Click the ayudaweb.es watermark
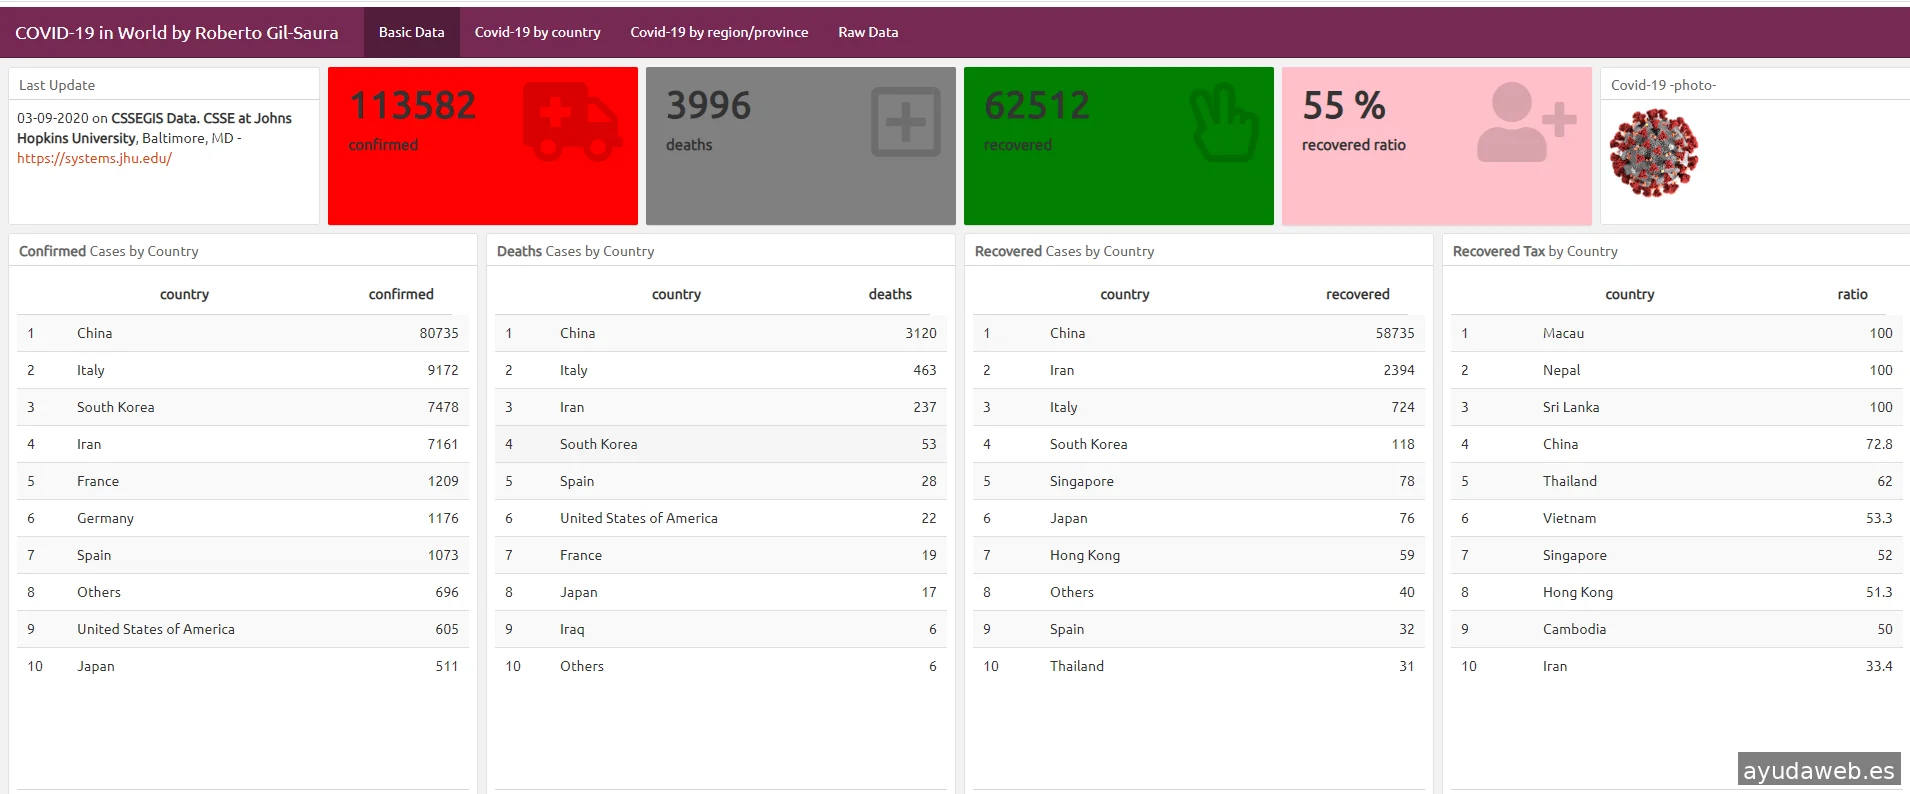 coord(1818,770)
